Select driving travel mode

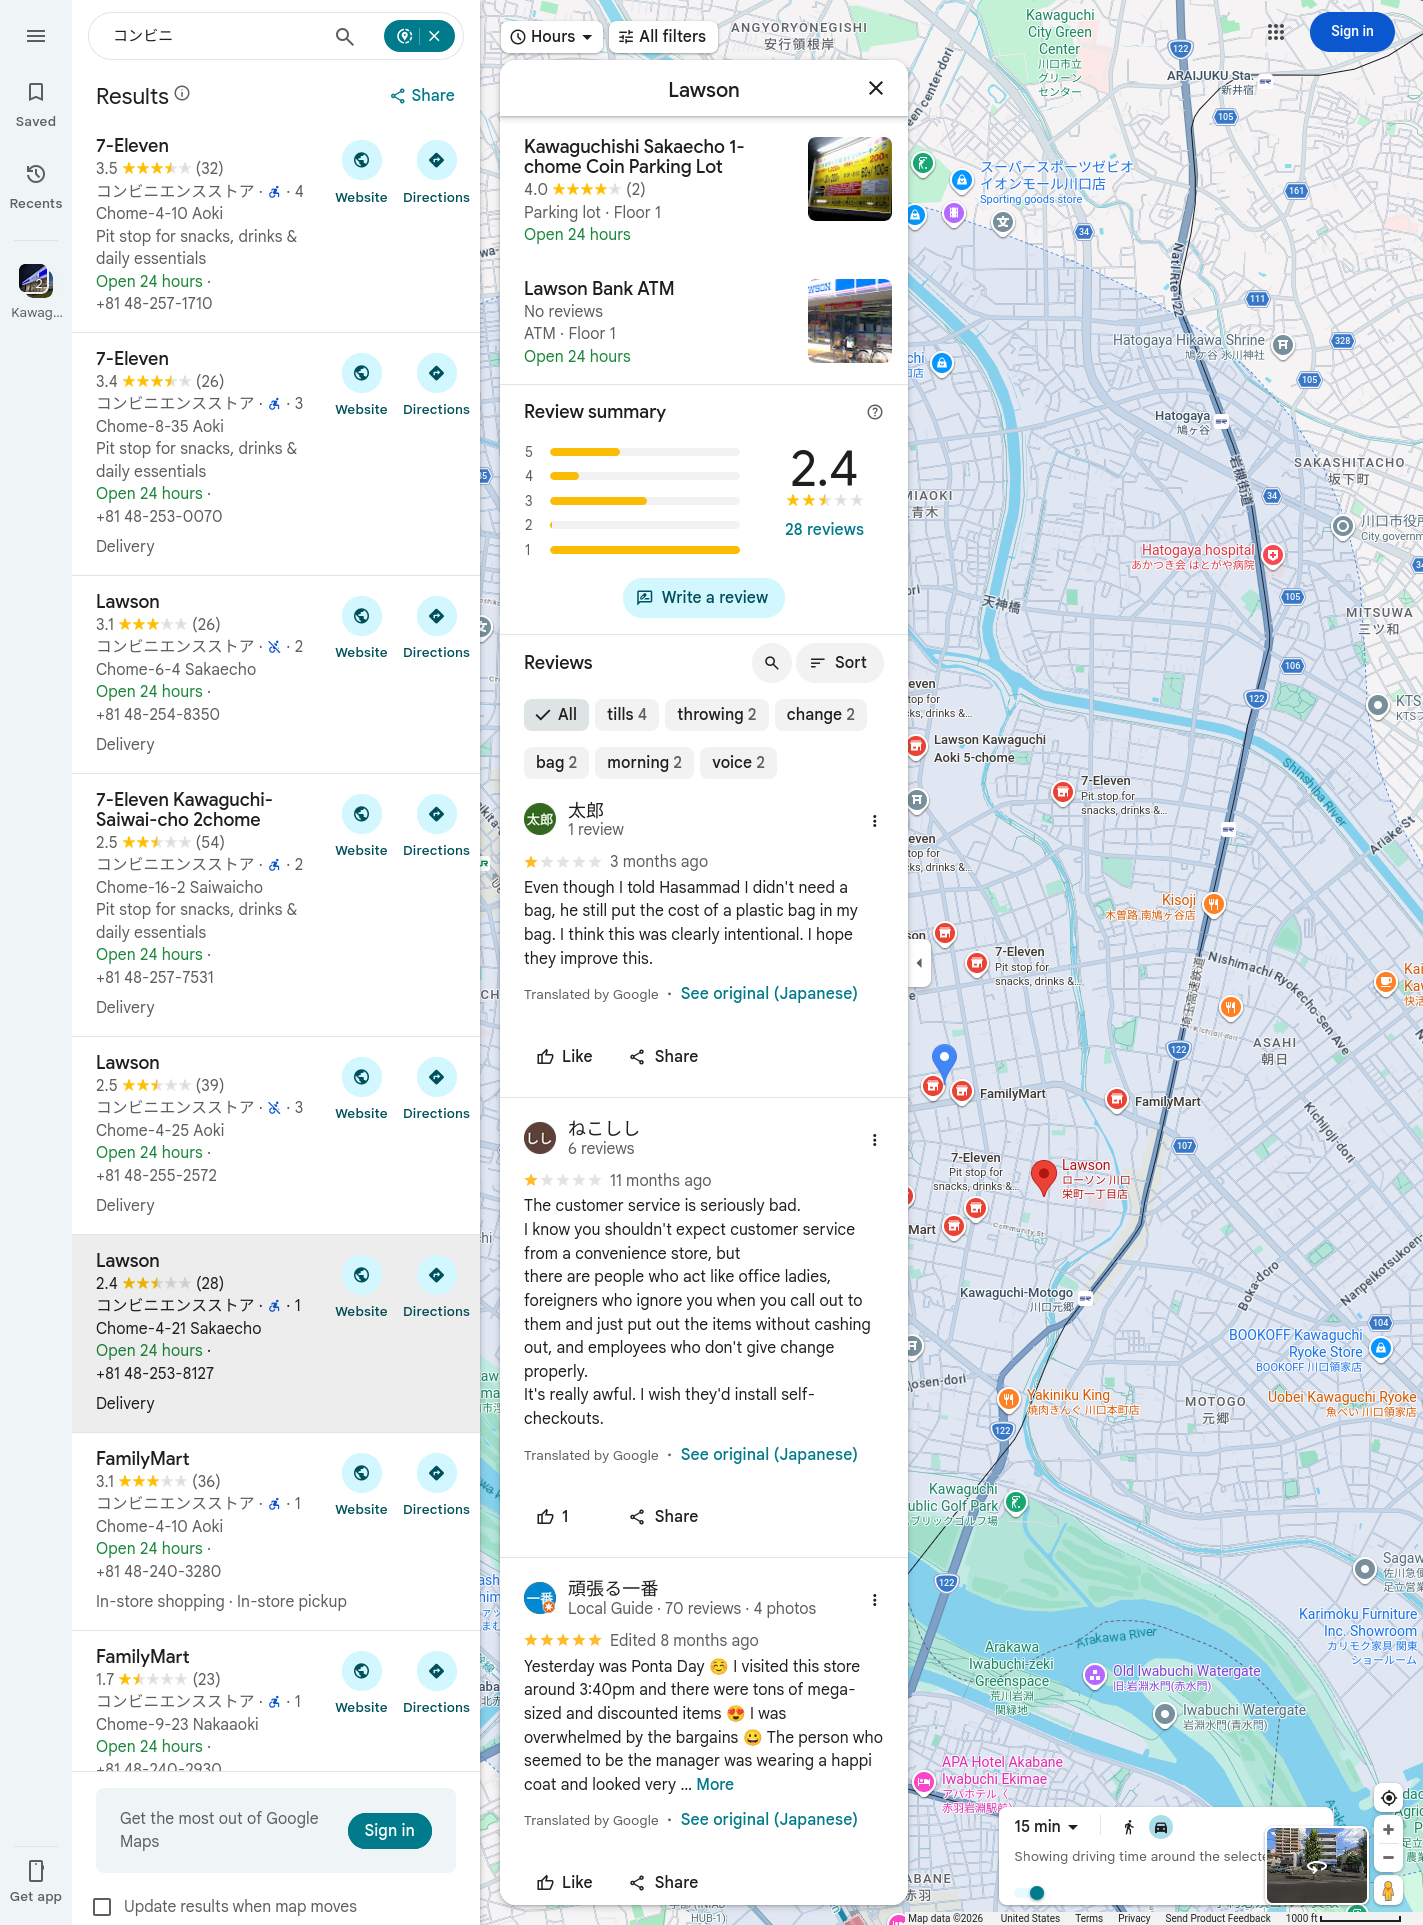[x=1161, y=1828]
